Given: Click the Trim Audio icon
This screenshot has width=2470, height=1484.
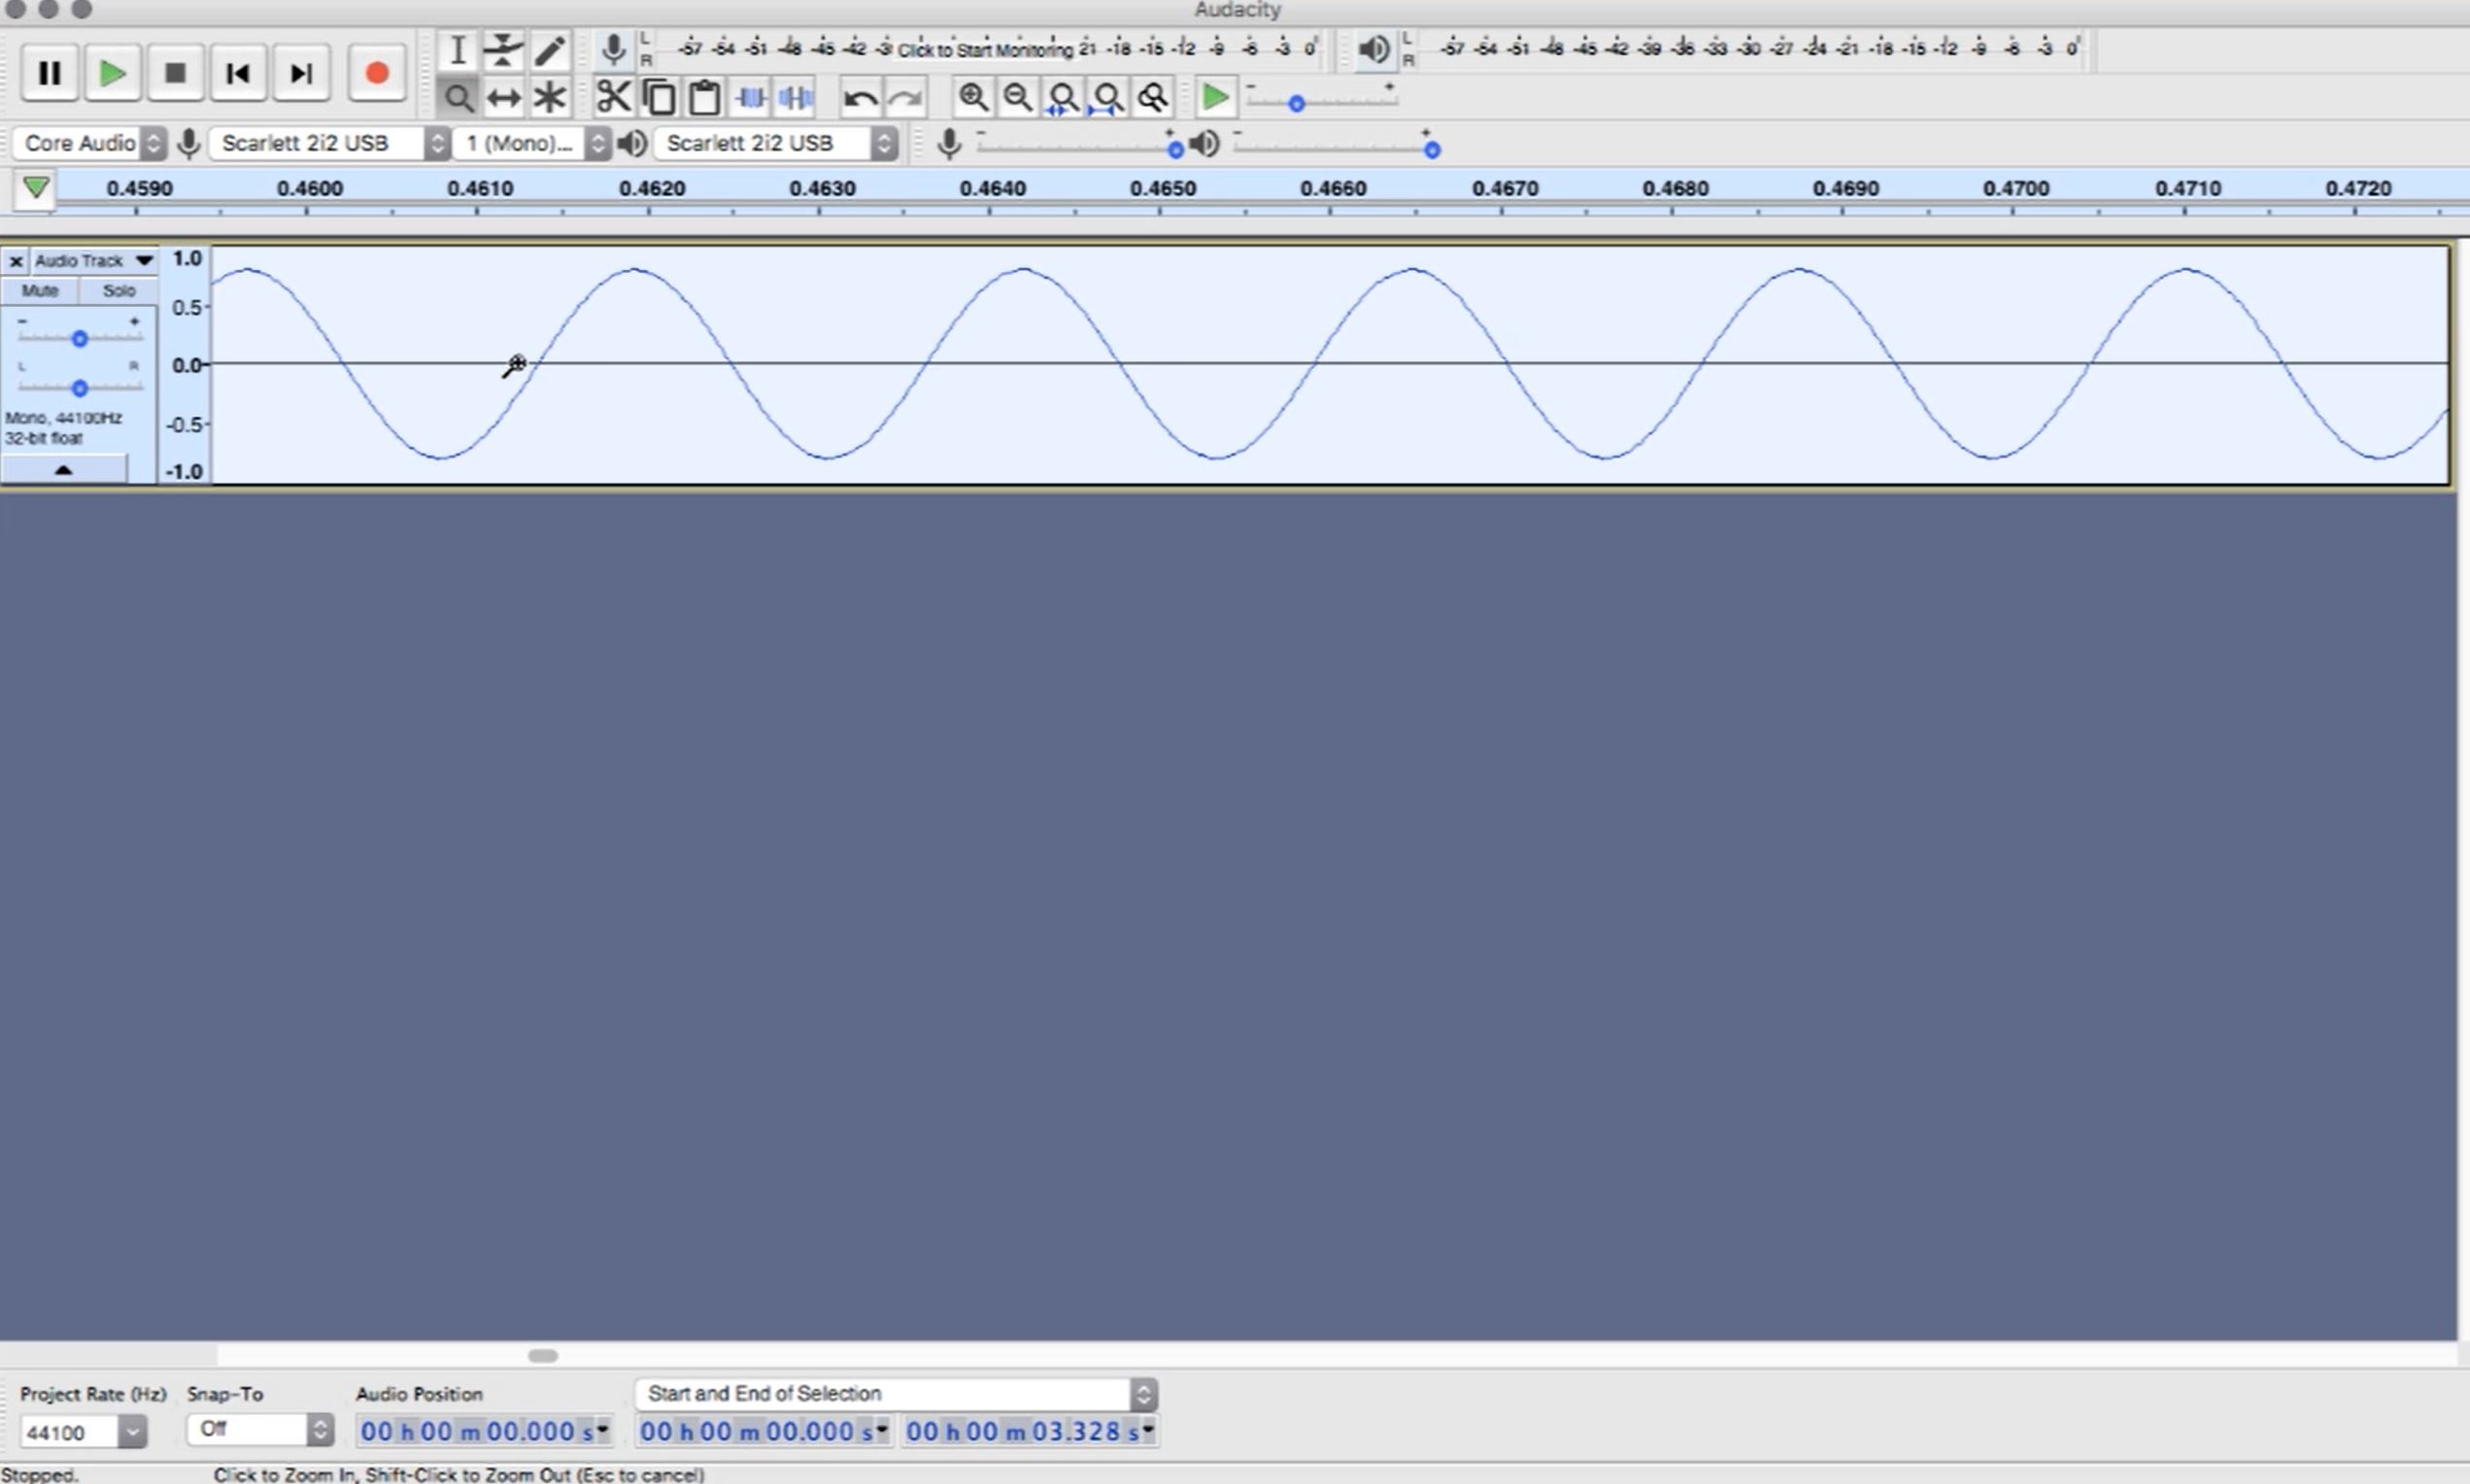Looking at the screenshot, I should pyautogui.click(x=750, y=96).
